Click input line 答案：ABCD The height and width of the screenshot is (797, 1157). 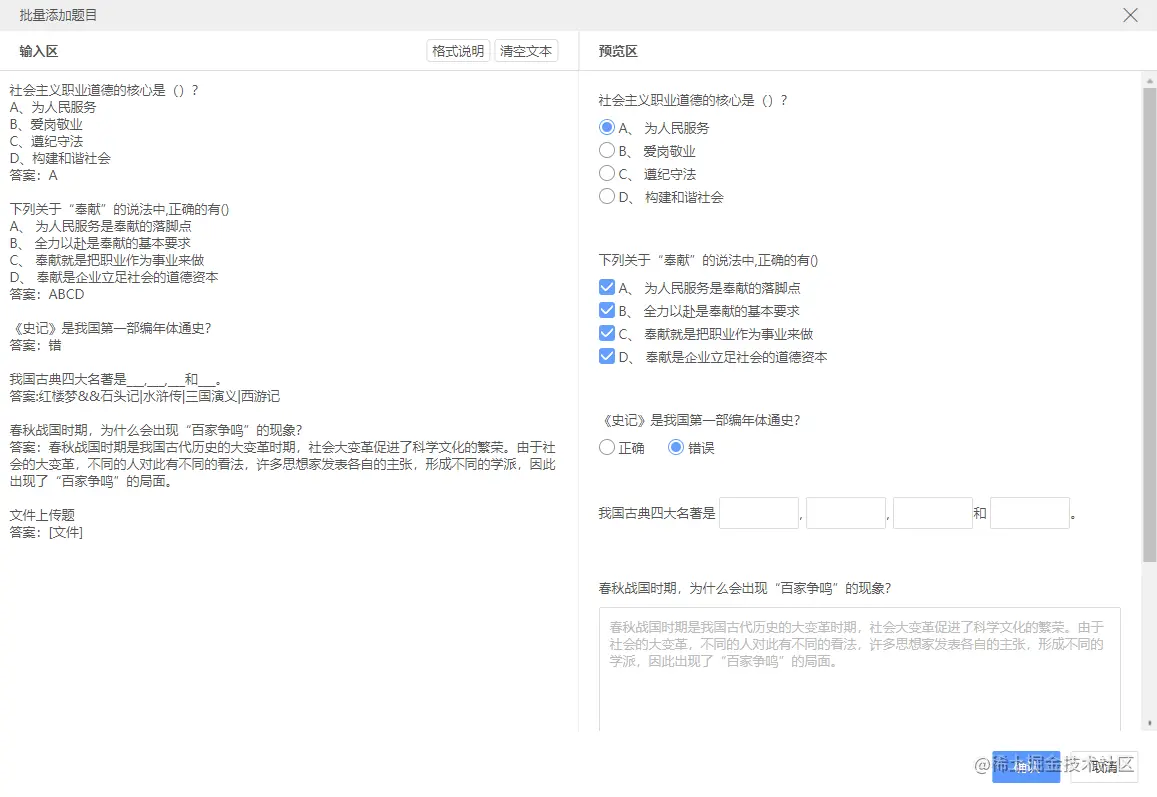click(x=46, y=294)
